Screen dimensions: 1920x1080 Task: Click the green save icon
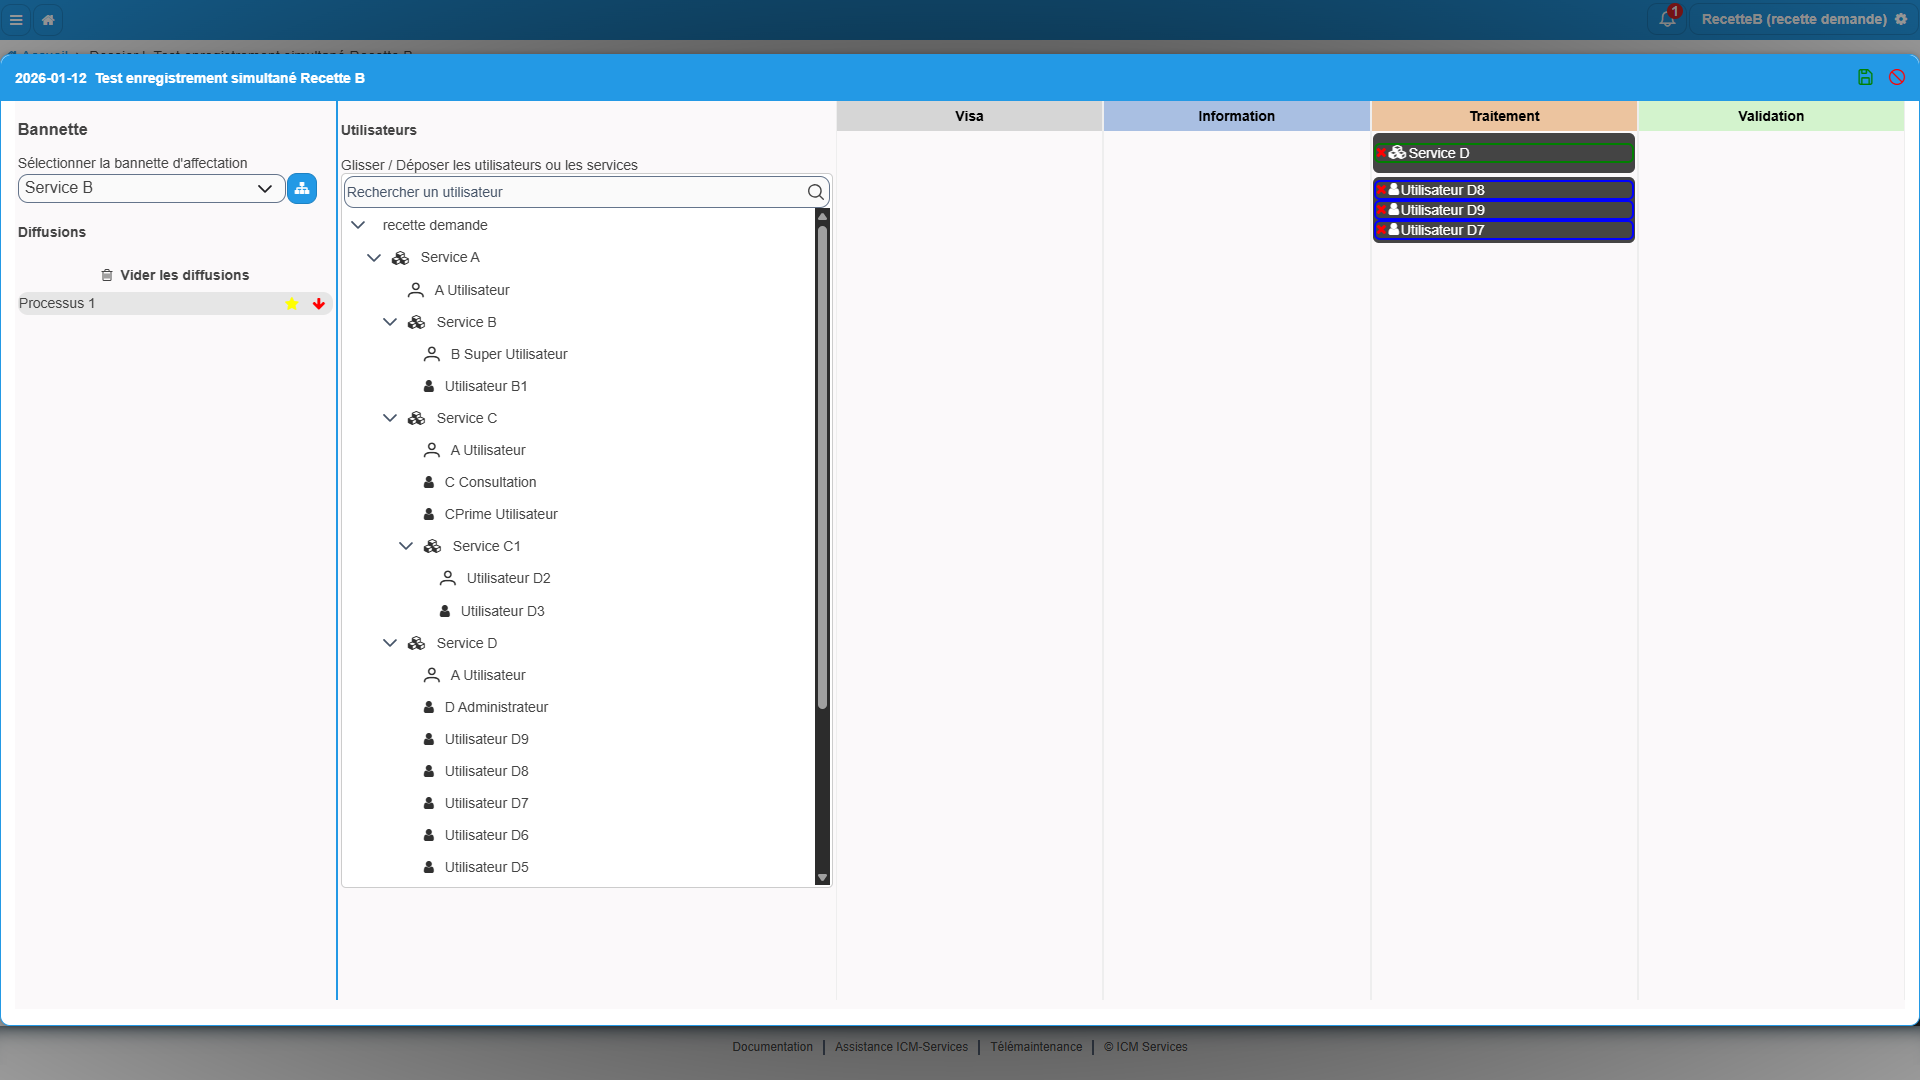tap(1865, 78)
